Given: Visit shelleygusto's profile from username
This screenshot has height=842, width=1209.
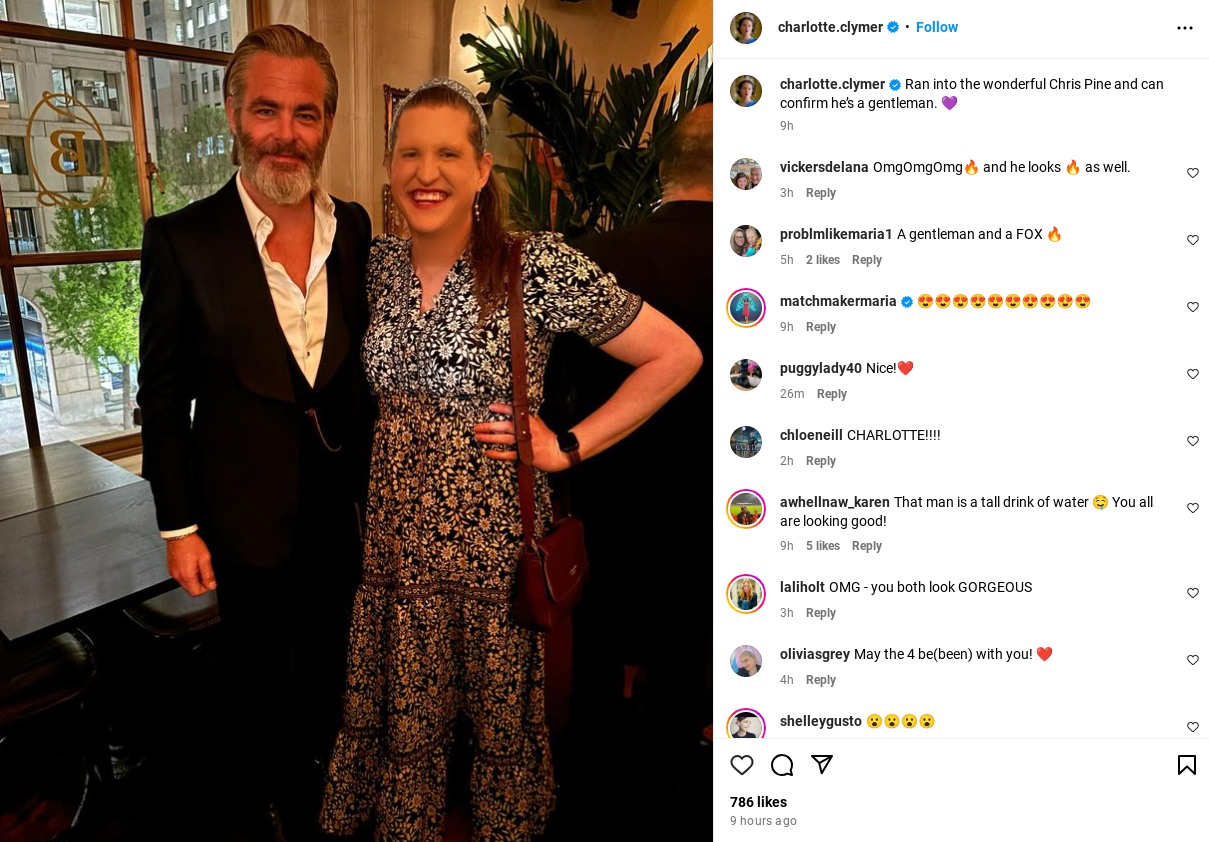Looking at the screenshot, I should point(821,721).
